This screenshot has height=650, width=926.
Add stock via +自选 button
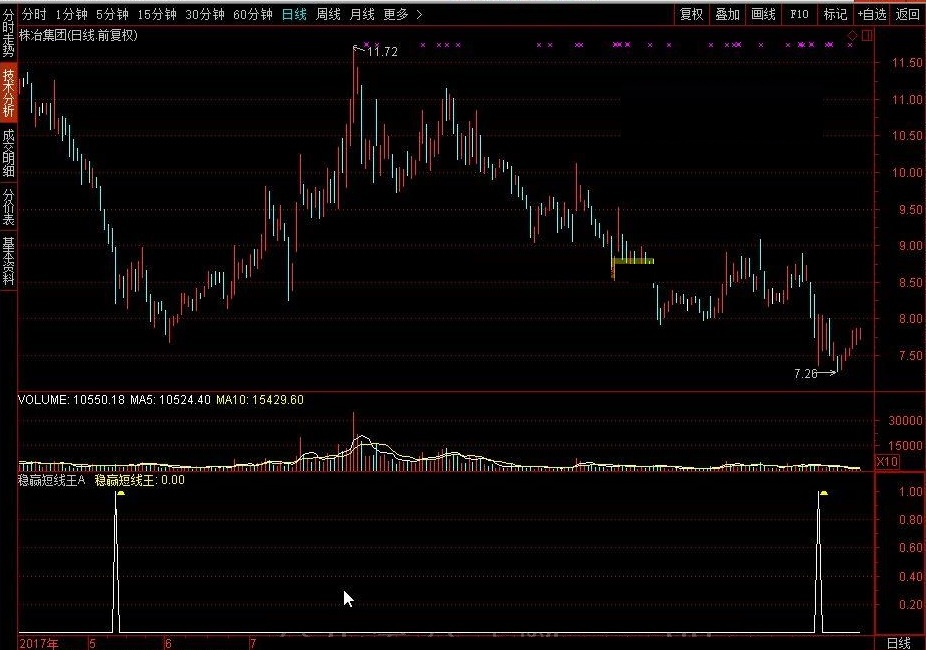click(x=872, y=14)
